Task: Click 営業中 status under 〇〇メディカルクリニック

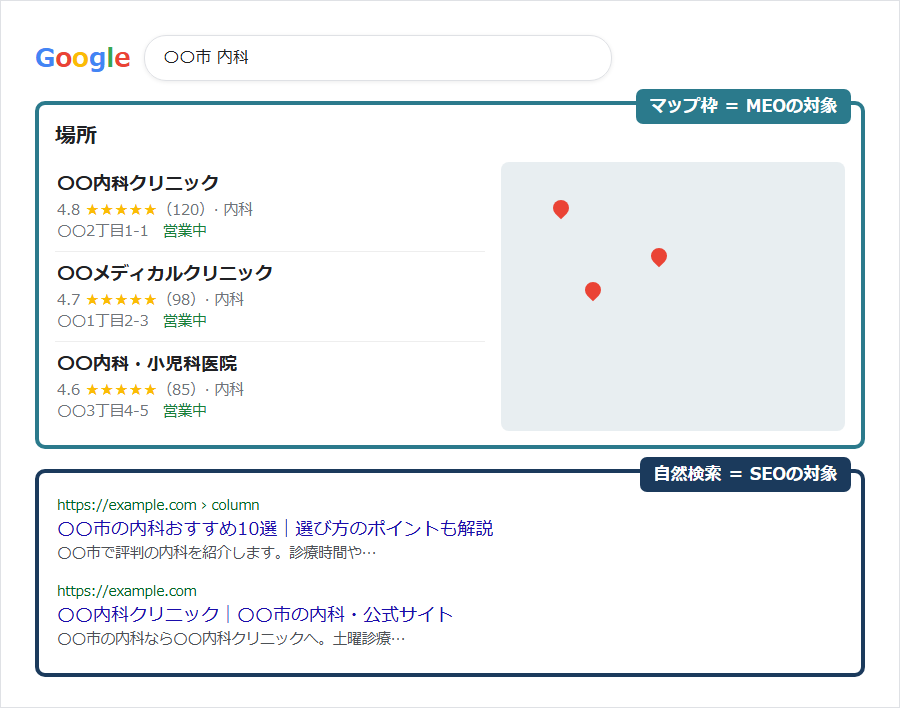Action: pos(185,321)
